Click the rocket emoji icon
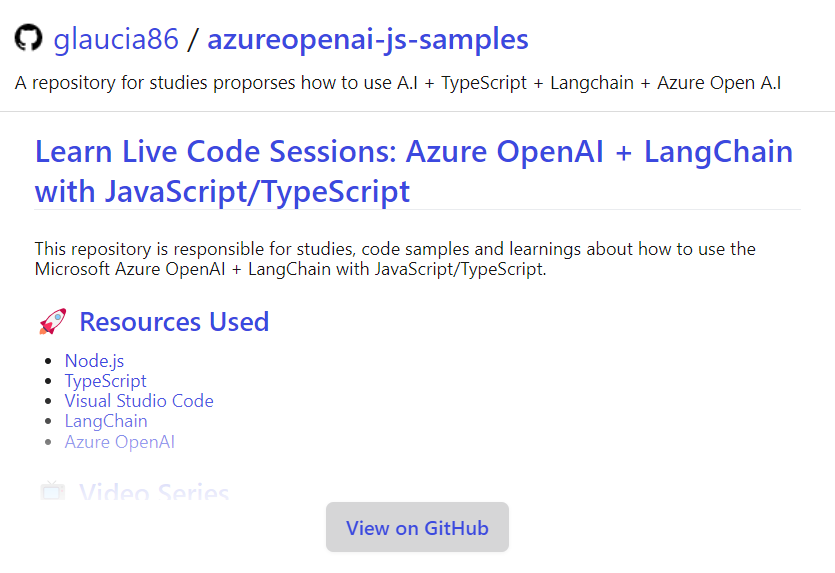The image size is (835, 573). [52, 322]
